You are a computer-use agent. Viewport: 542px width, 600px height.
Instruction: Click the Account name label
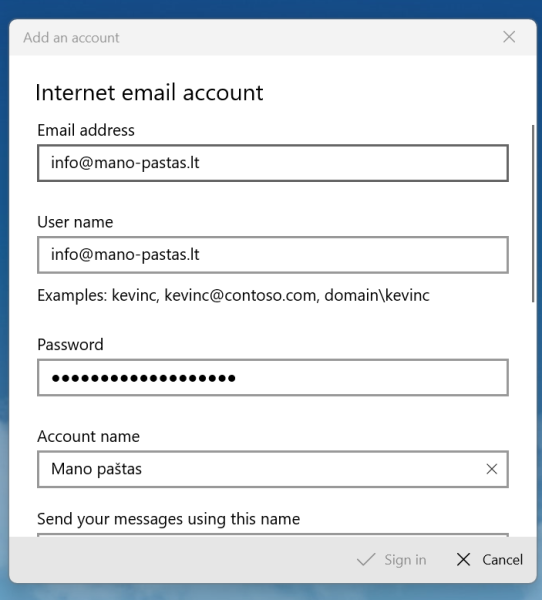click(x=88, y=437)
